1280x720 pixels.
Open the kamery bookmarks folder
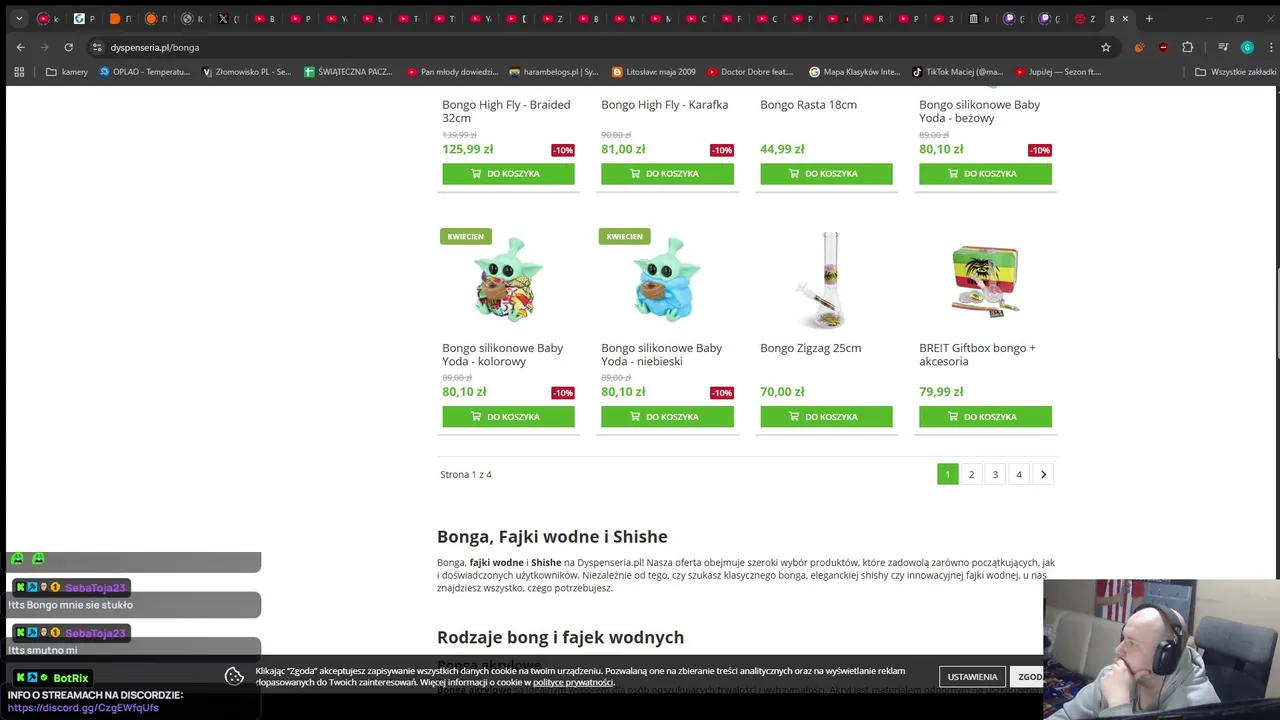(x=67, y=72)
